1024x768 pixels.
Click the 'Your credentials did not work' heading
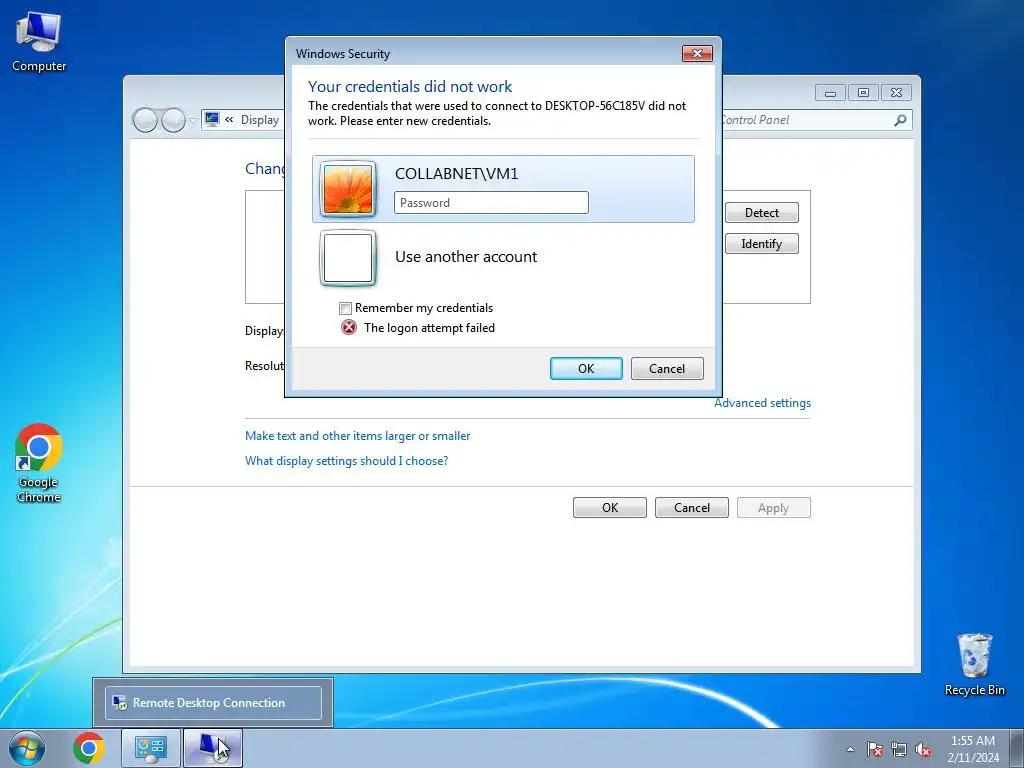click(x=410, y=86)
